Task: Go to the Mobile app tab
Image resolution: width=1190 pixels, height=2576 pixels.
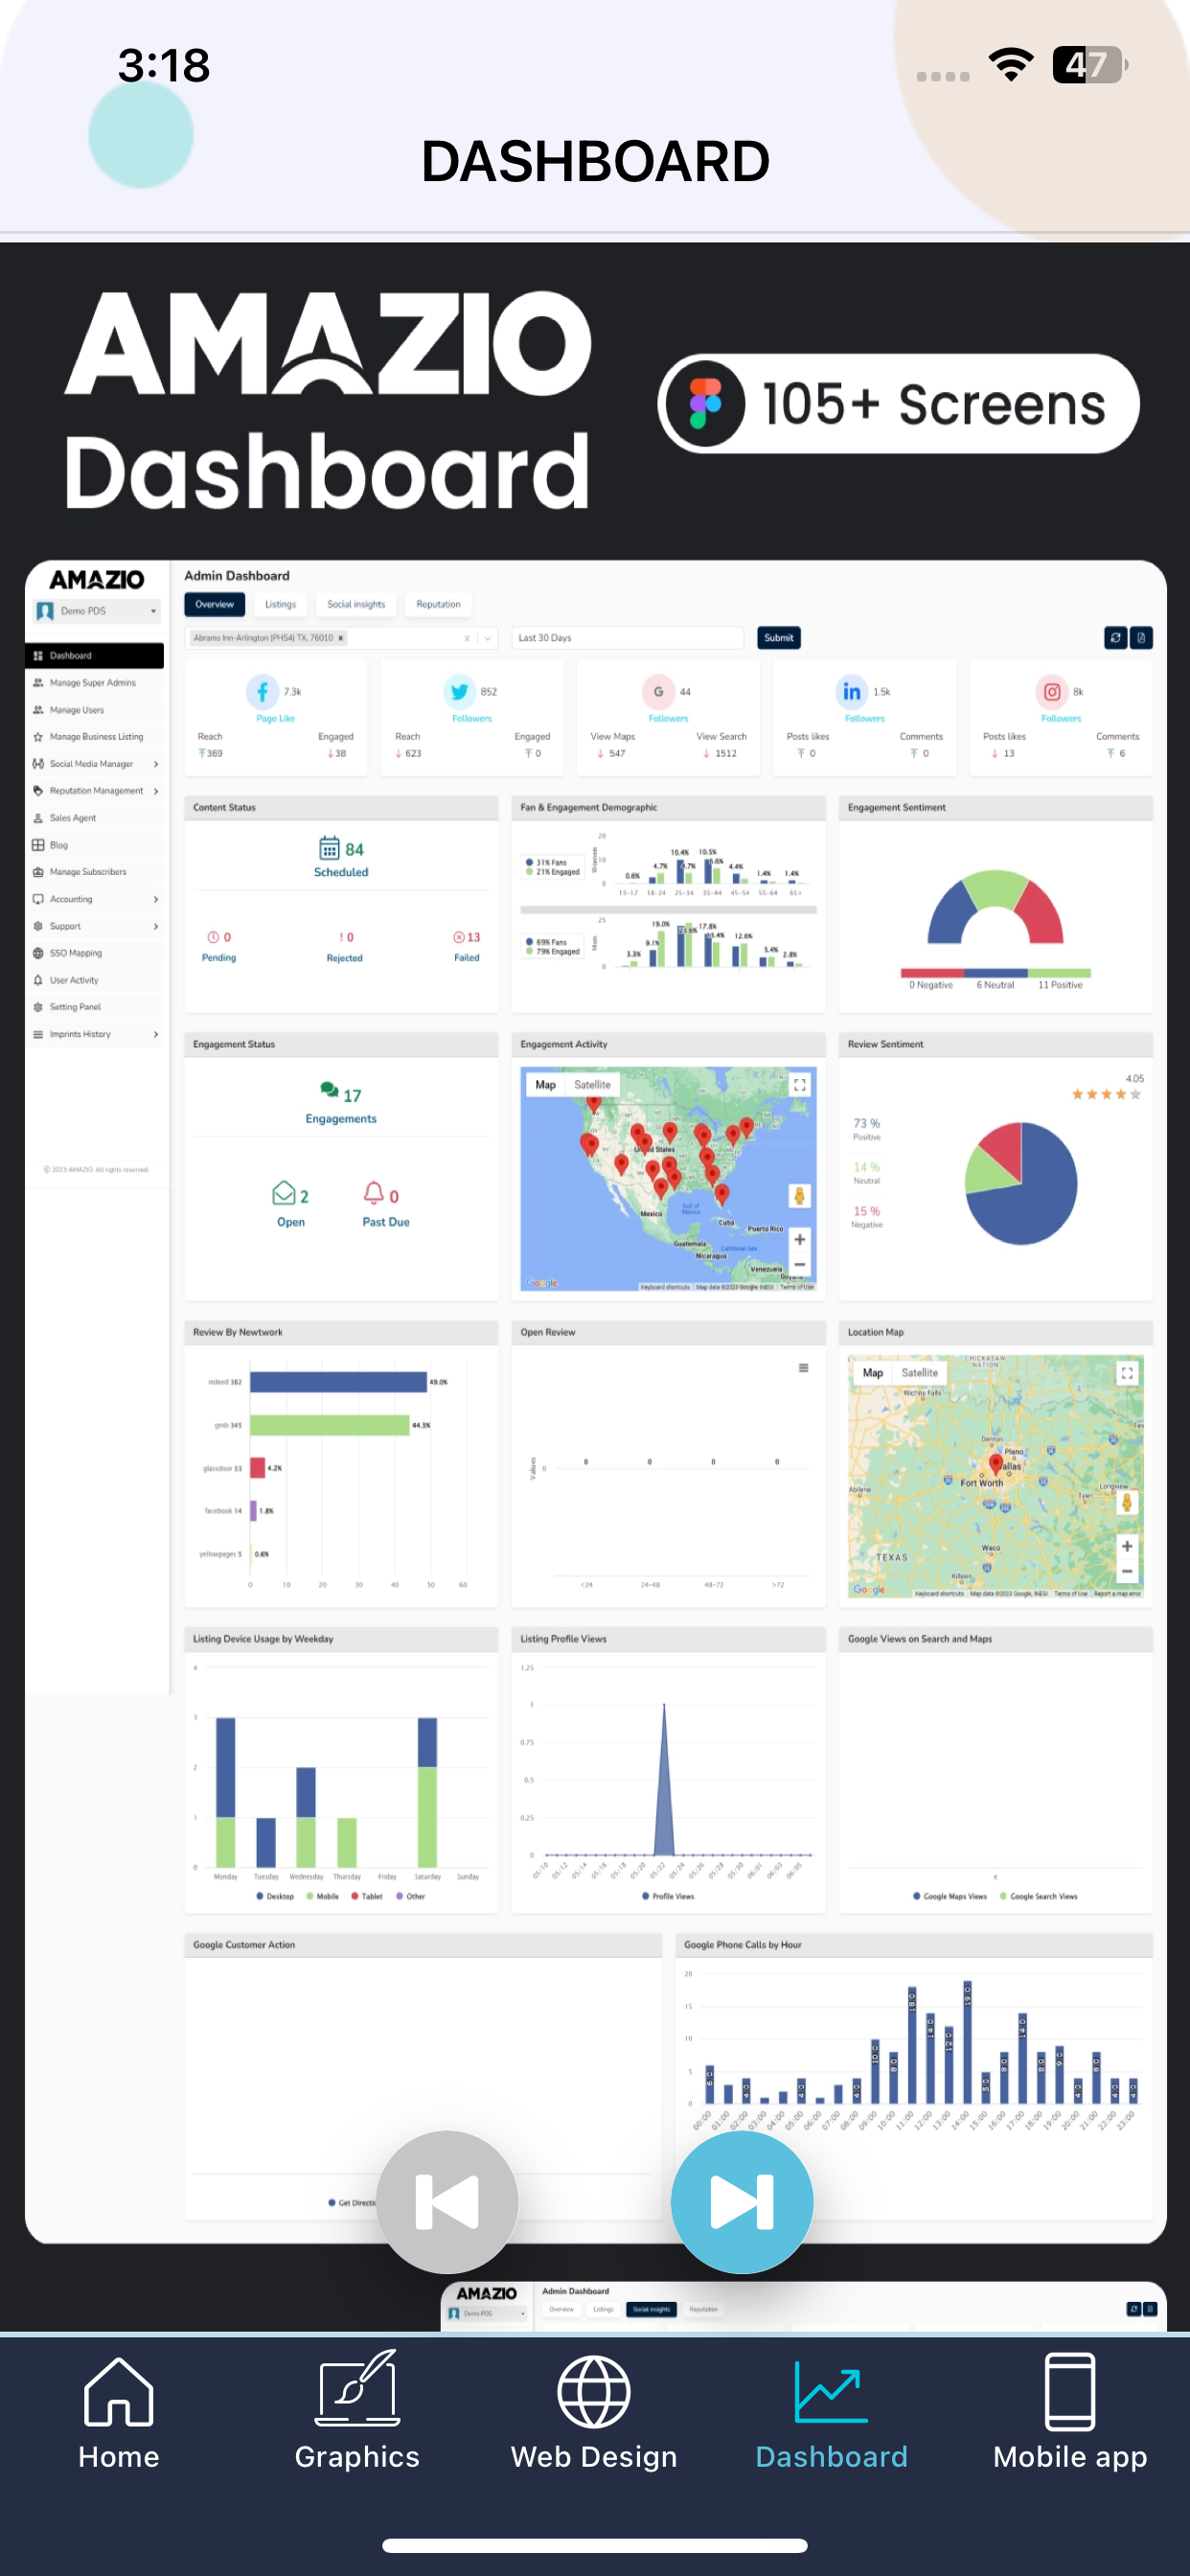Action: point(1070,2414)
